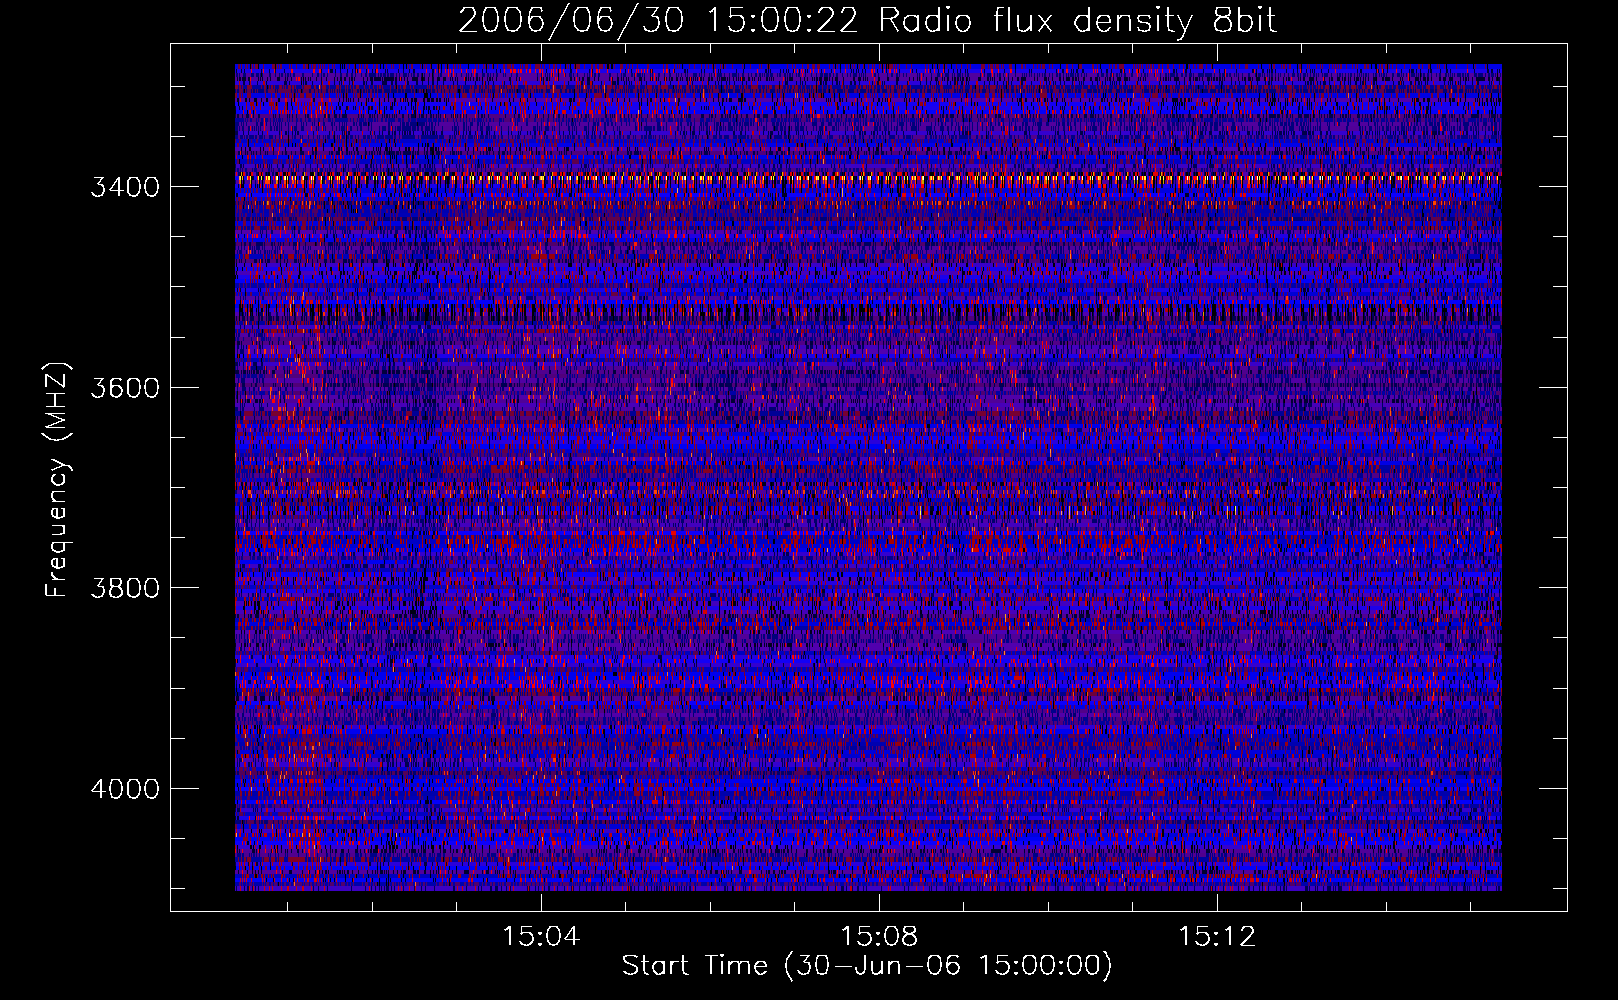The width and height of the screenshot is (1618, 1000).
Task: Click the 15:08 time axis label
Action: point(879,937)
